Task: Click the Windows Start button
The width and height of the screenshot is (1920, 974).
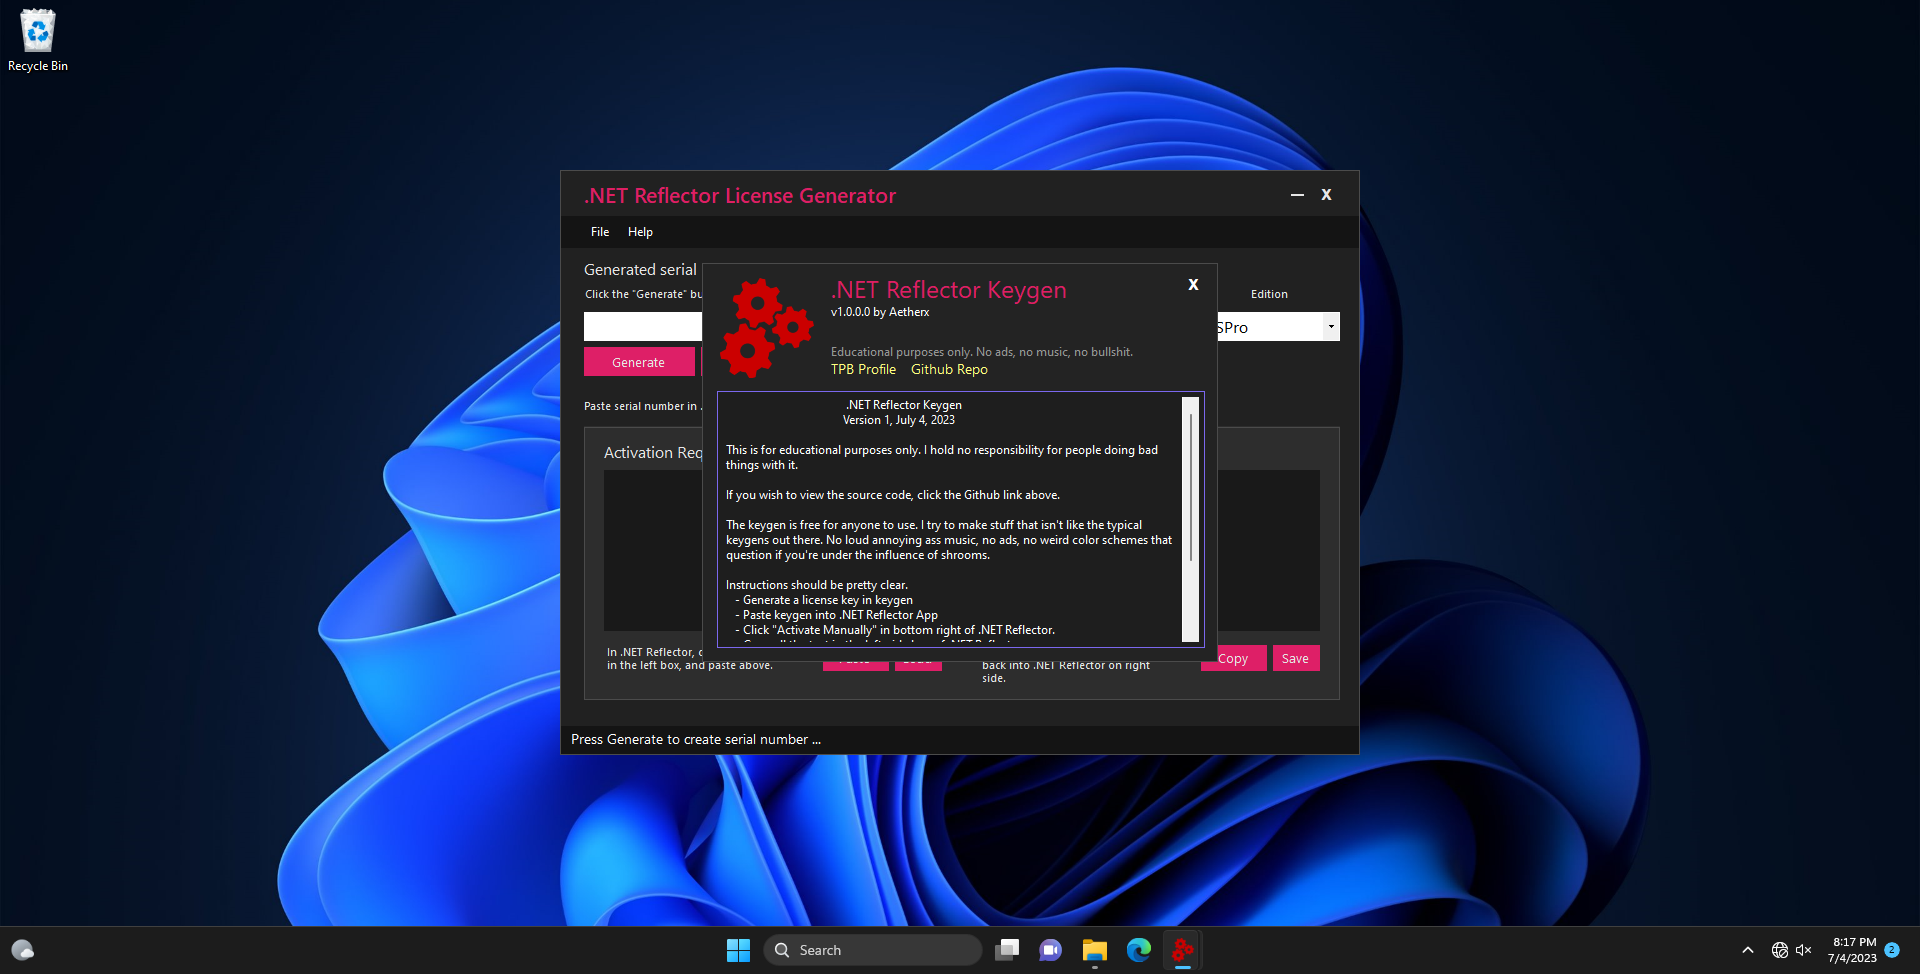Action: pos(738,950)
